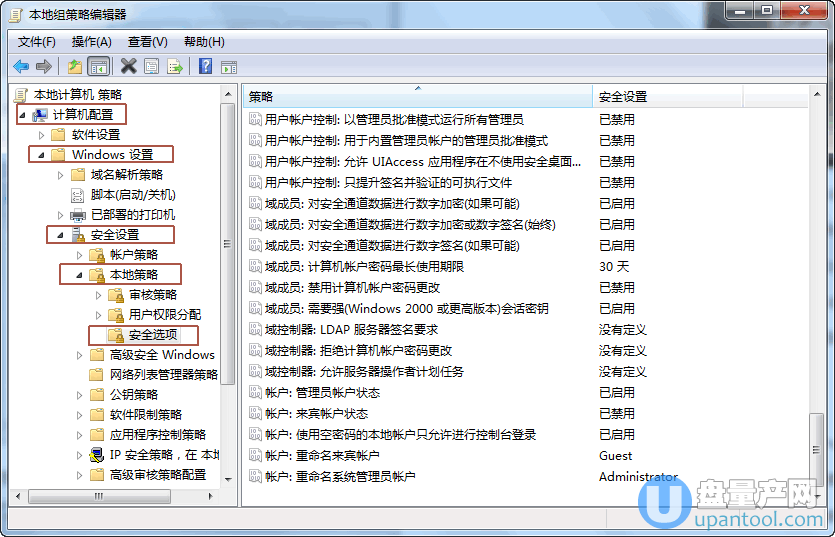Go up one level using folder icon
Image resolution: width=835 pixels, height=537 pixels.
coord(74,67)
